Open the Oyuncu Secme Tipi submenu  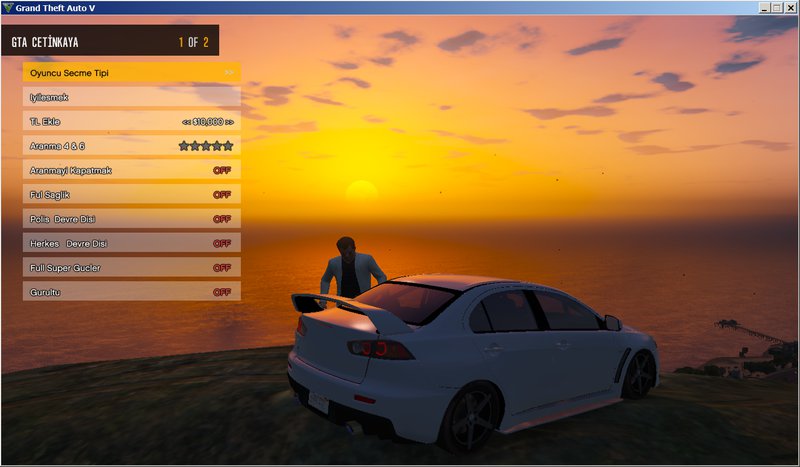(132, 72)
